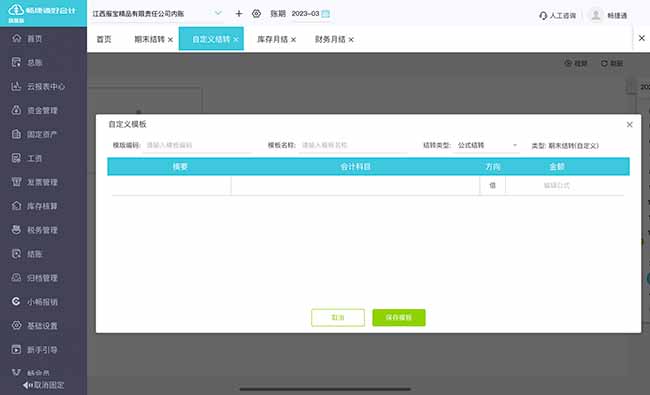Close the 自定义模板 dialog

tap(630, 124)
